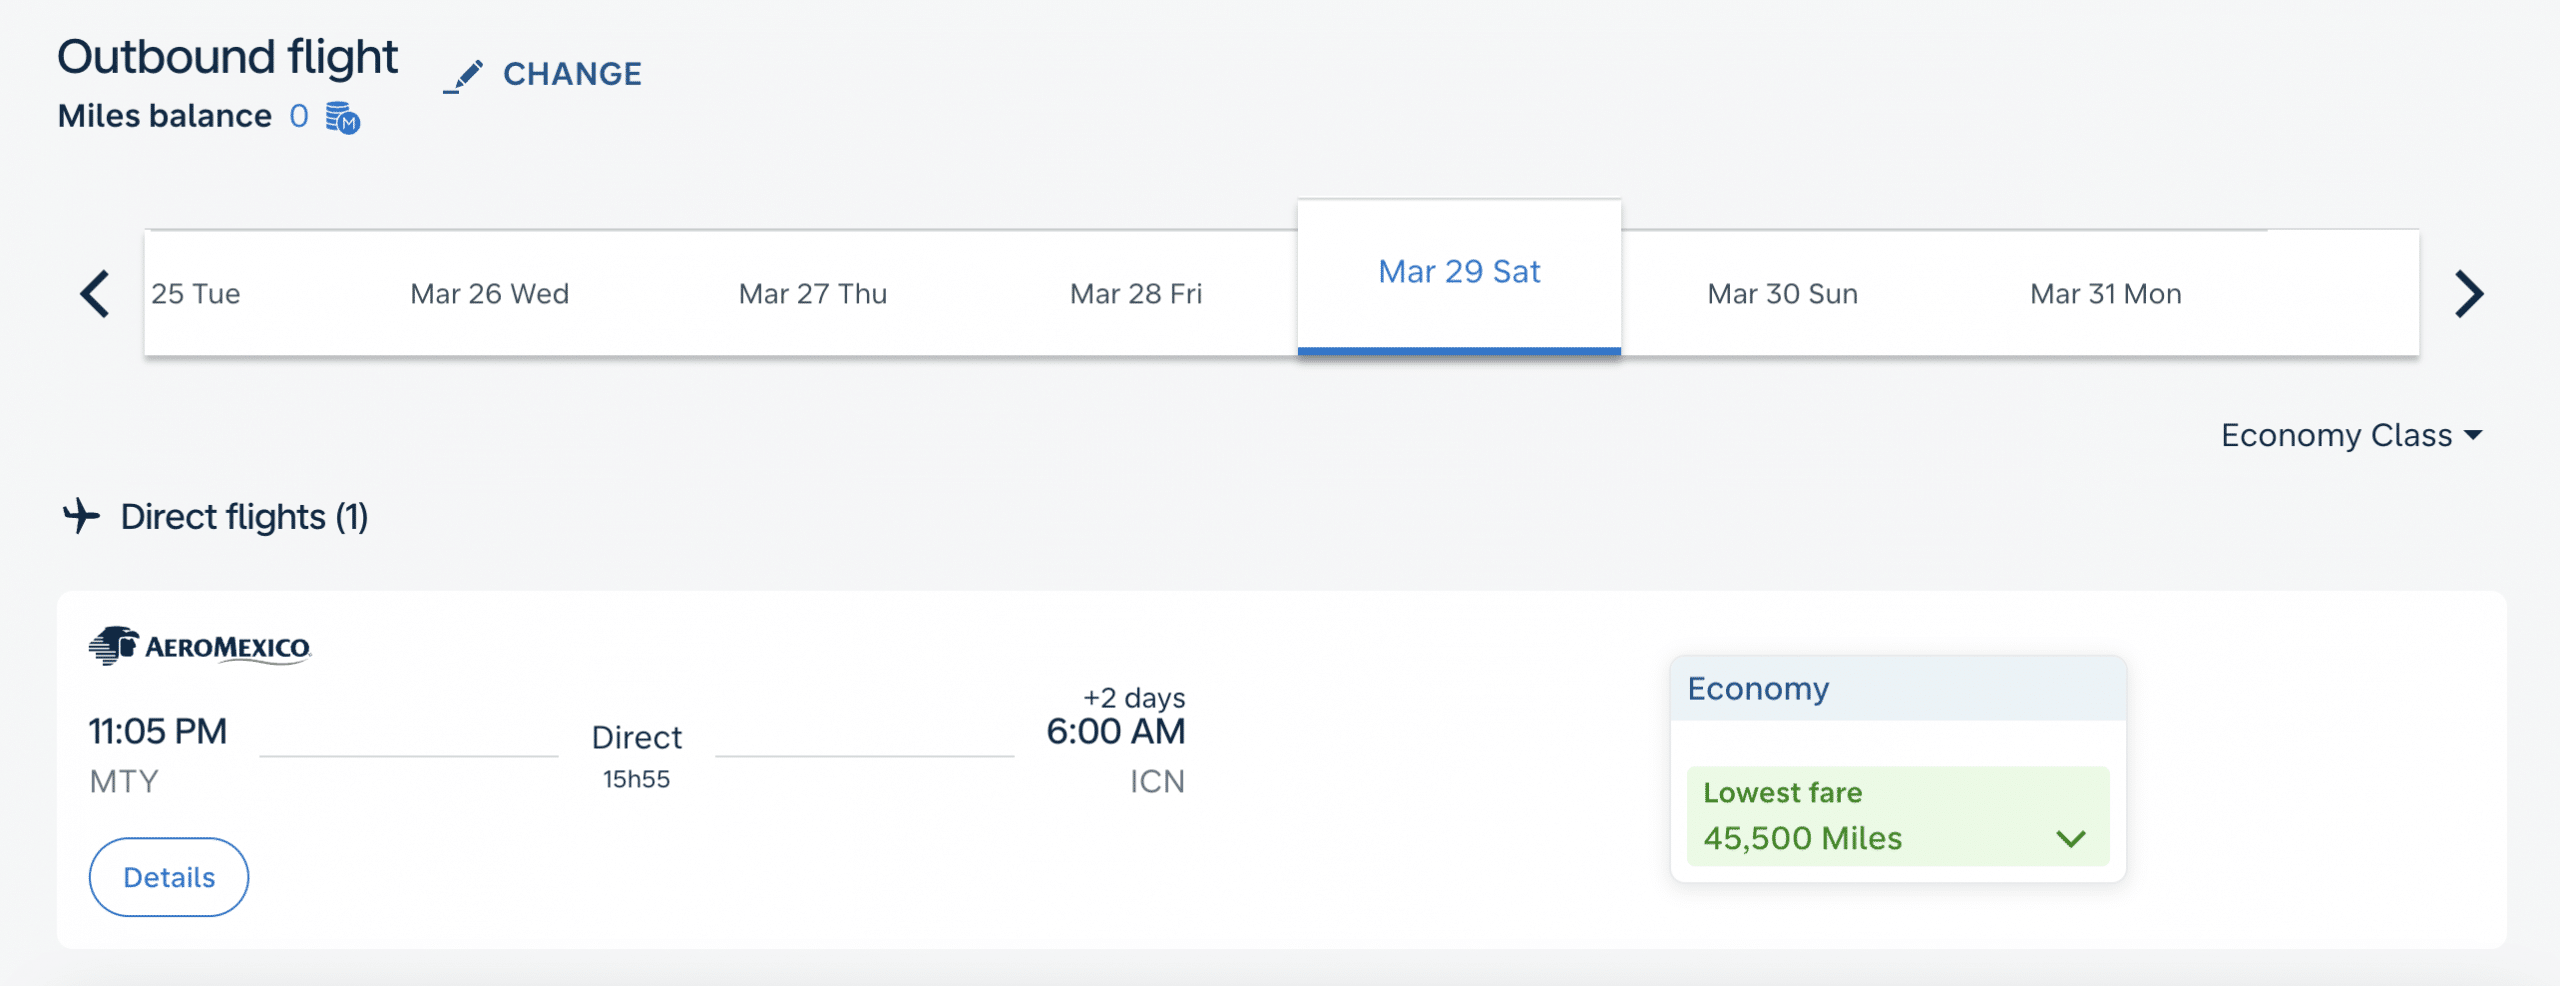This screenshot has height=986, width=2560.
Task: Select the Mar 29 Sat tab
Action: [x=1459, y=272]
